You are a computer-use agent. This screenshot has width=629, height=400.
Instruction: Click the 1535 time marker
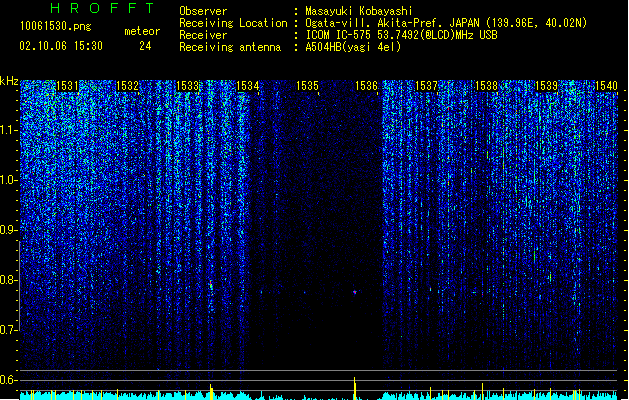pyautogui.click(x=307, y=86)
